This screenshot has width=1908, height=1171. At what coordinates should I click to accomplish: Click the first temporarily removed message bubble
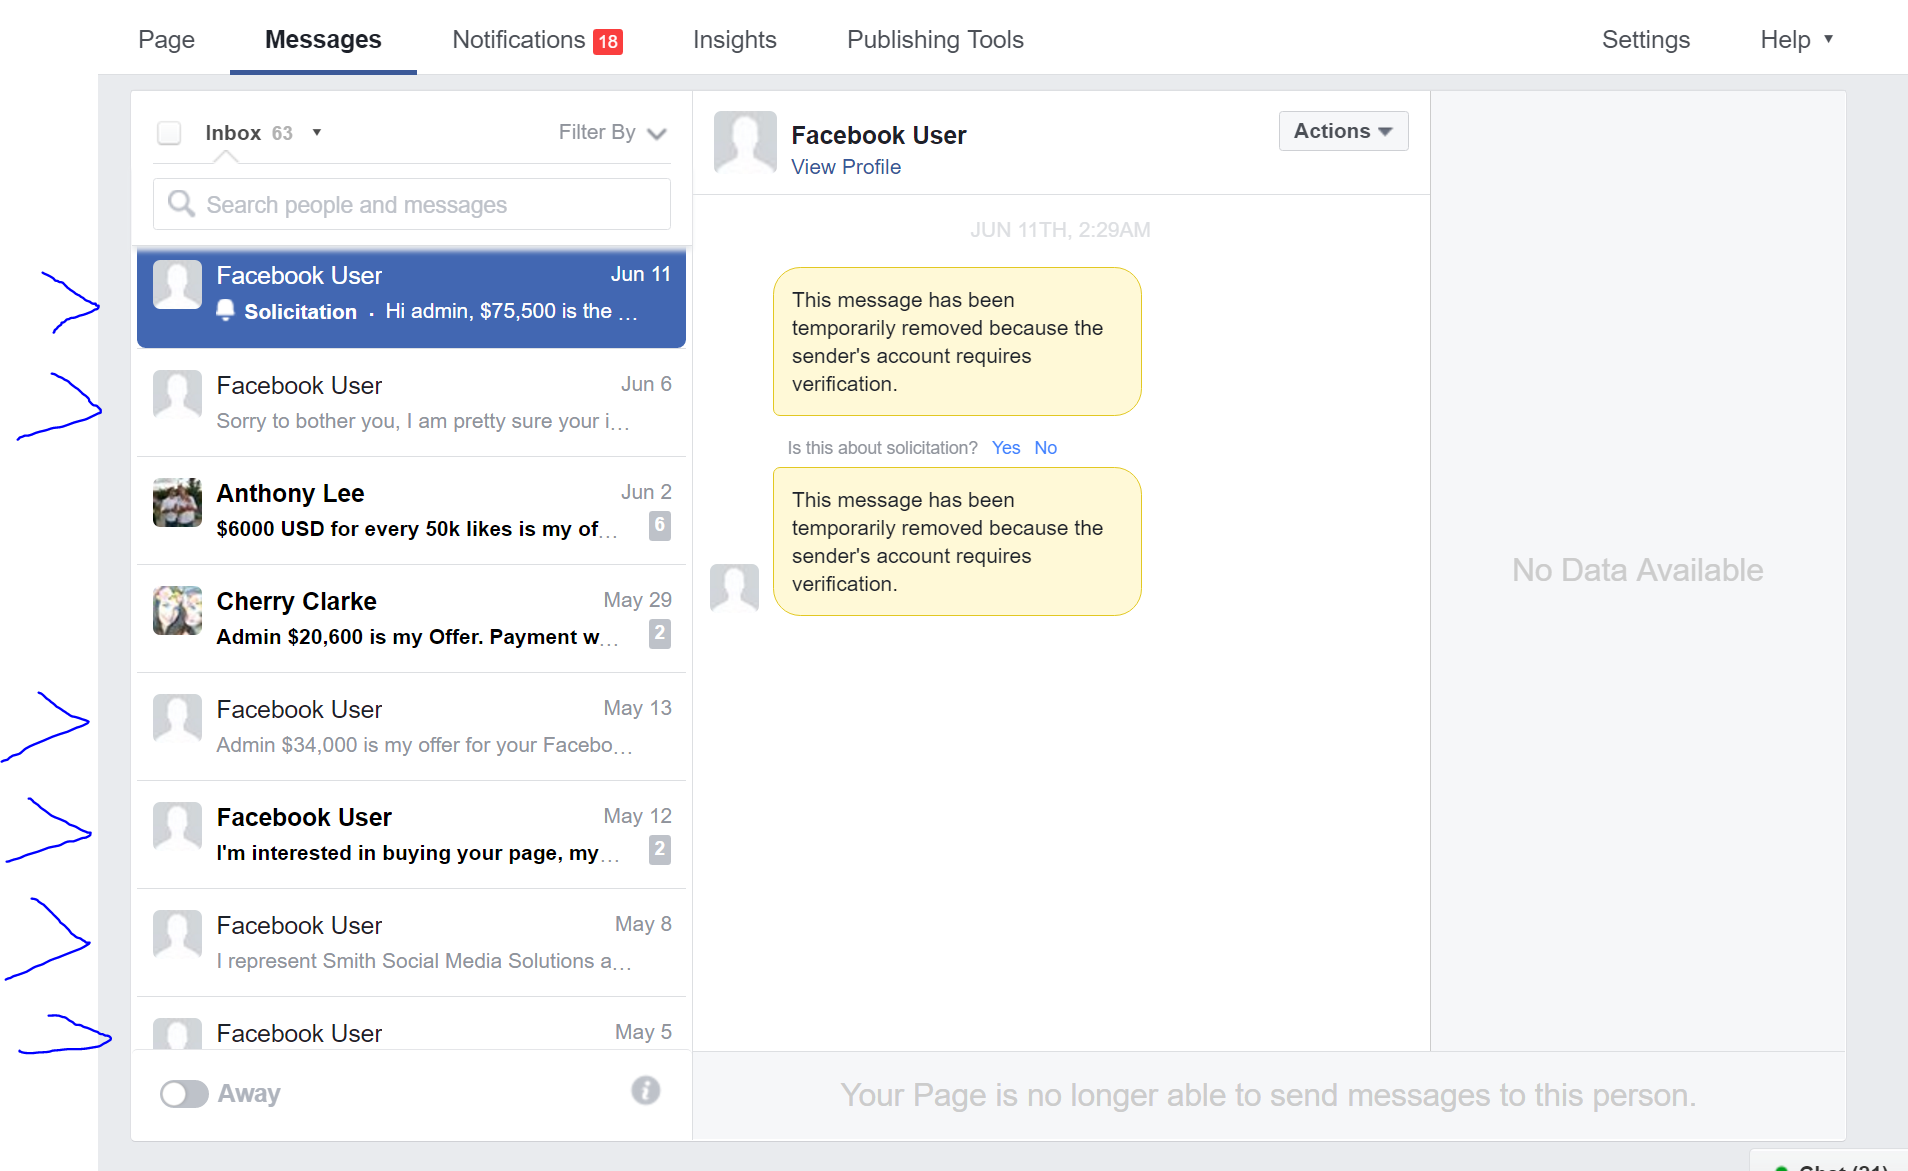[957, 341]
